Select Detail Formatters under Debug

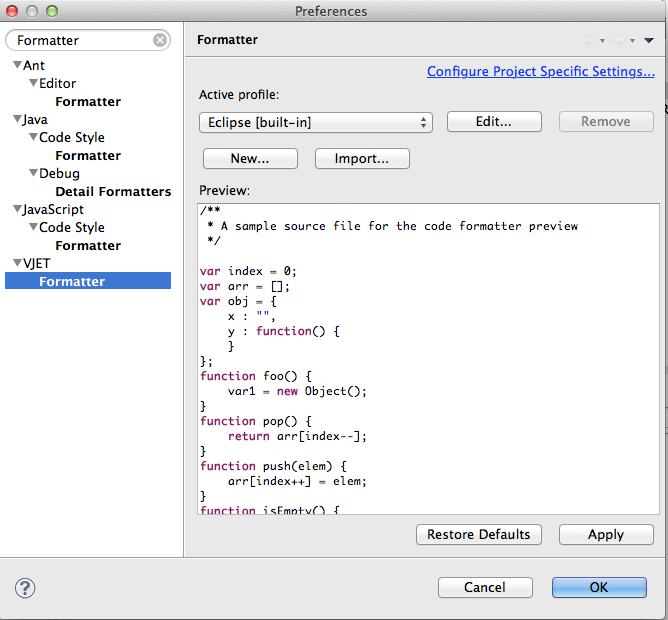coord(113,192)
